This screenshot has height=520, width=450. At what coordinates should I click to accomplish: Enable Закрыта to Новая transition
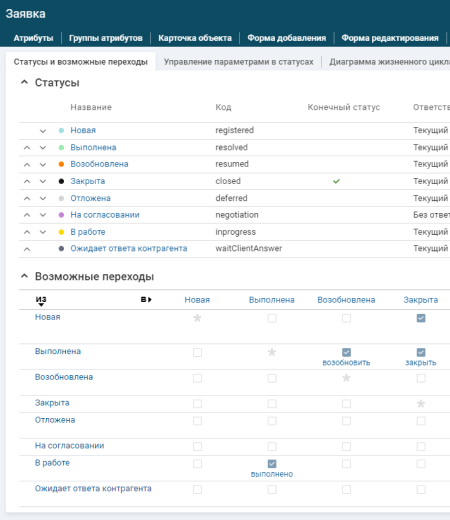pos(197,404)
